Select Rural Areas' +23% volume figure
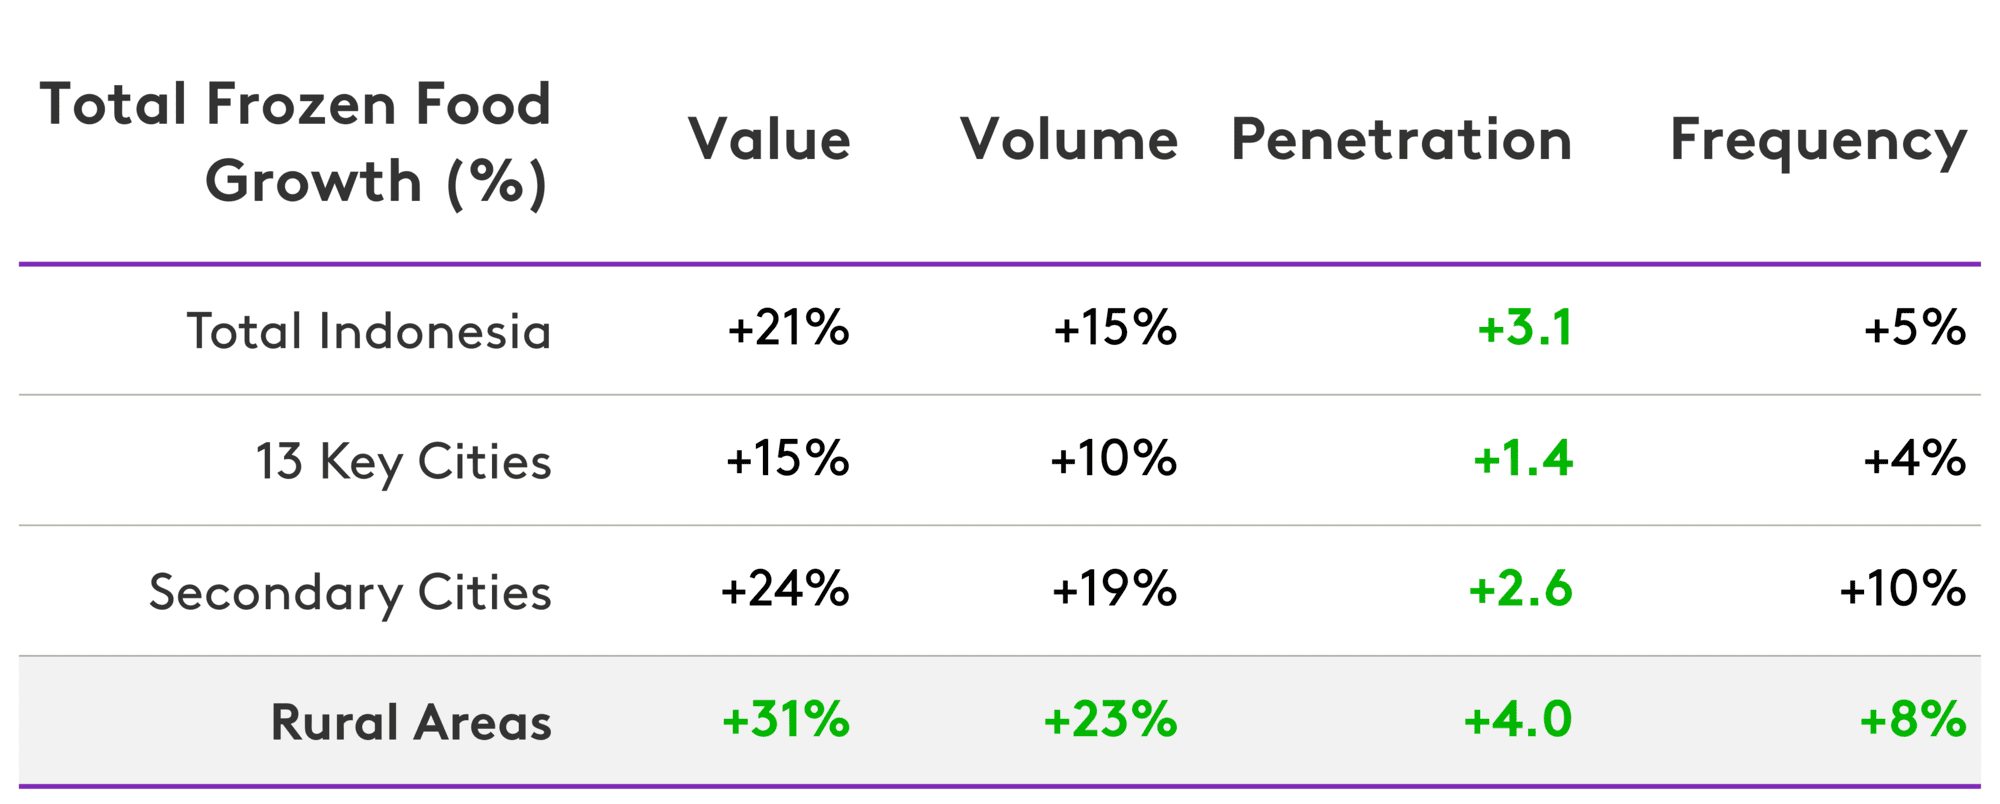 (1110, 720)
